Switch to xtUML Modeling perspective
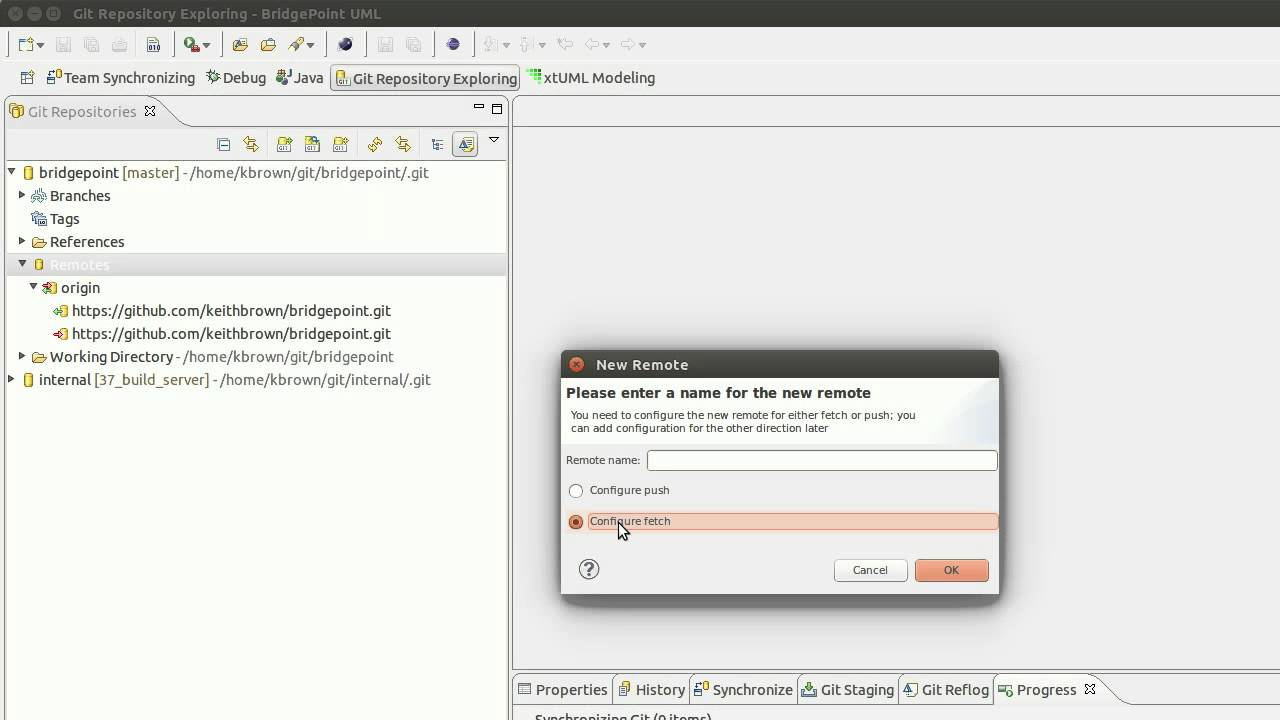Image resolution: width=1280 pixels, height=720 pixels. coord(591,78)
